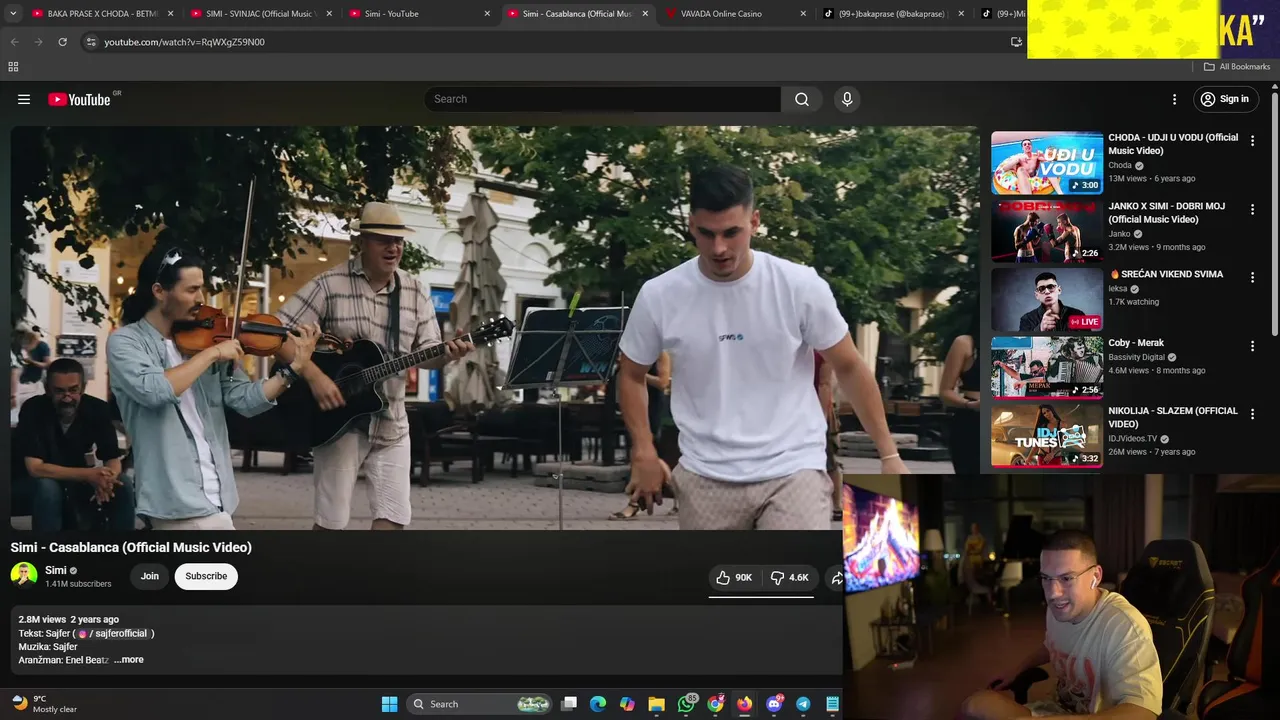The width and height of the screenshot is (1280, 720).
Task: Open the apps grid in the bookmarks bar
Action: 13,67
